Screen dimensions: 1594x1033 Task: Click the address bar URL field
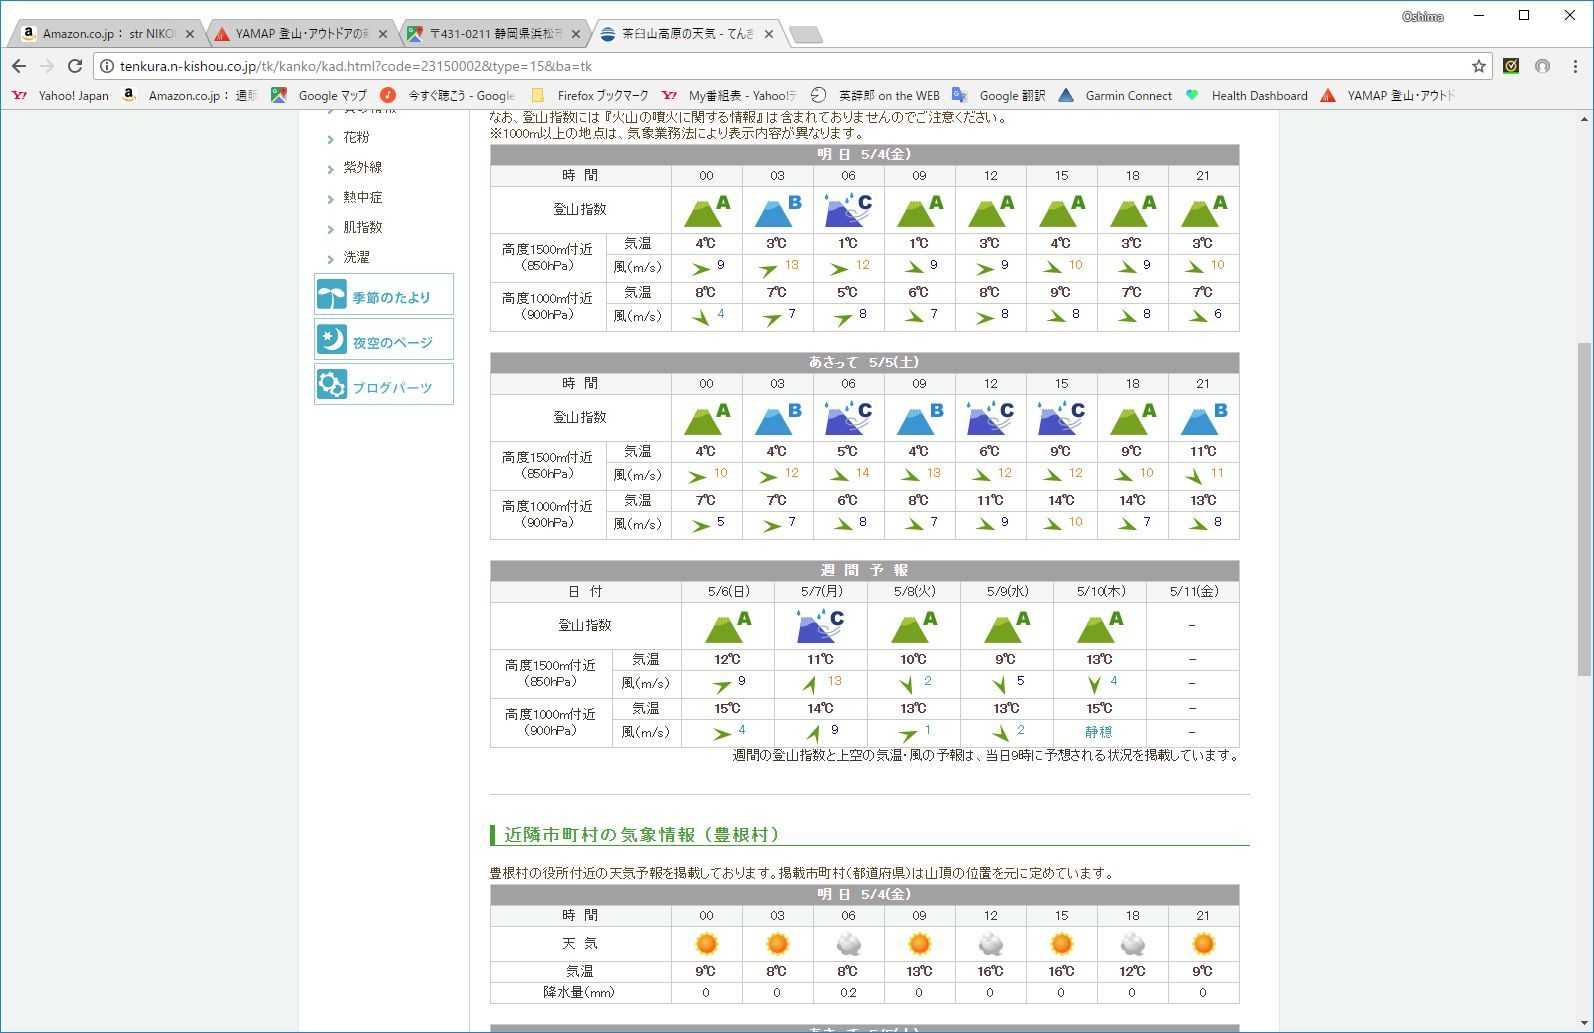pyautogui.click(x=780, y=66)
